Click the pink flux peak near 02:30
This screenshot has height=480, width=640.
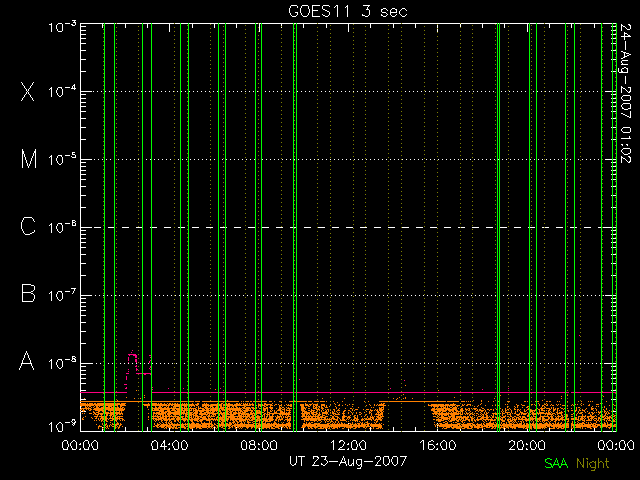(132, 356)
